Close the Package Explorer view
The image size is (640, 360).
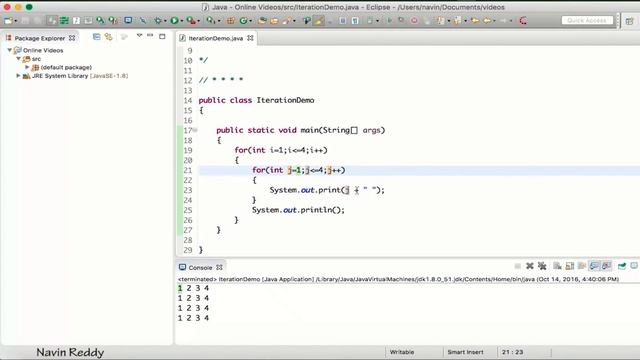[x=72, y=38]
